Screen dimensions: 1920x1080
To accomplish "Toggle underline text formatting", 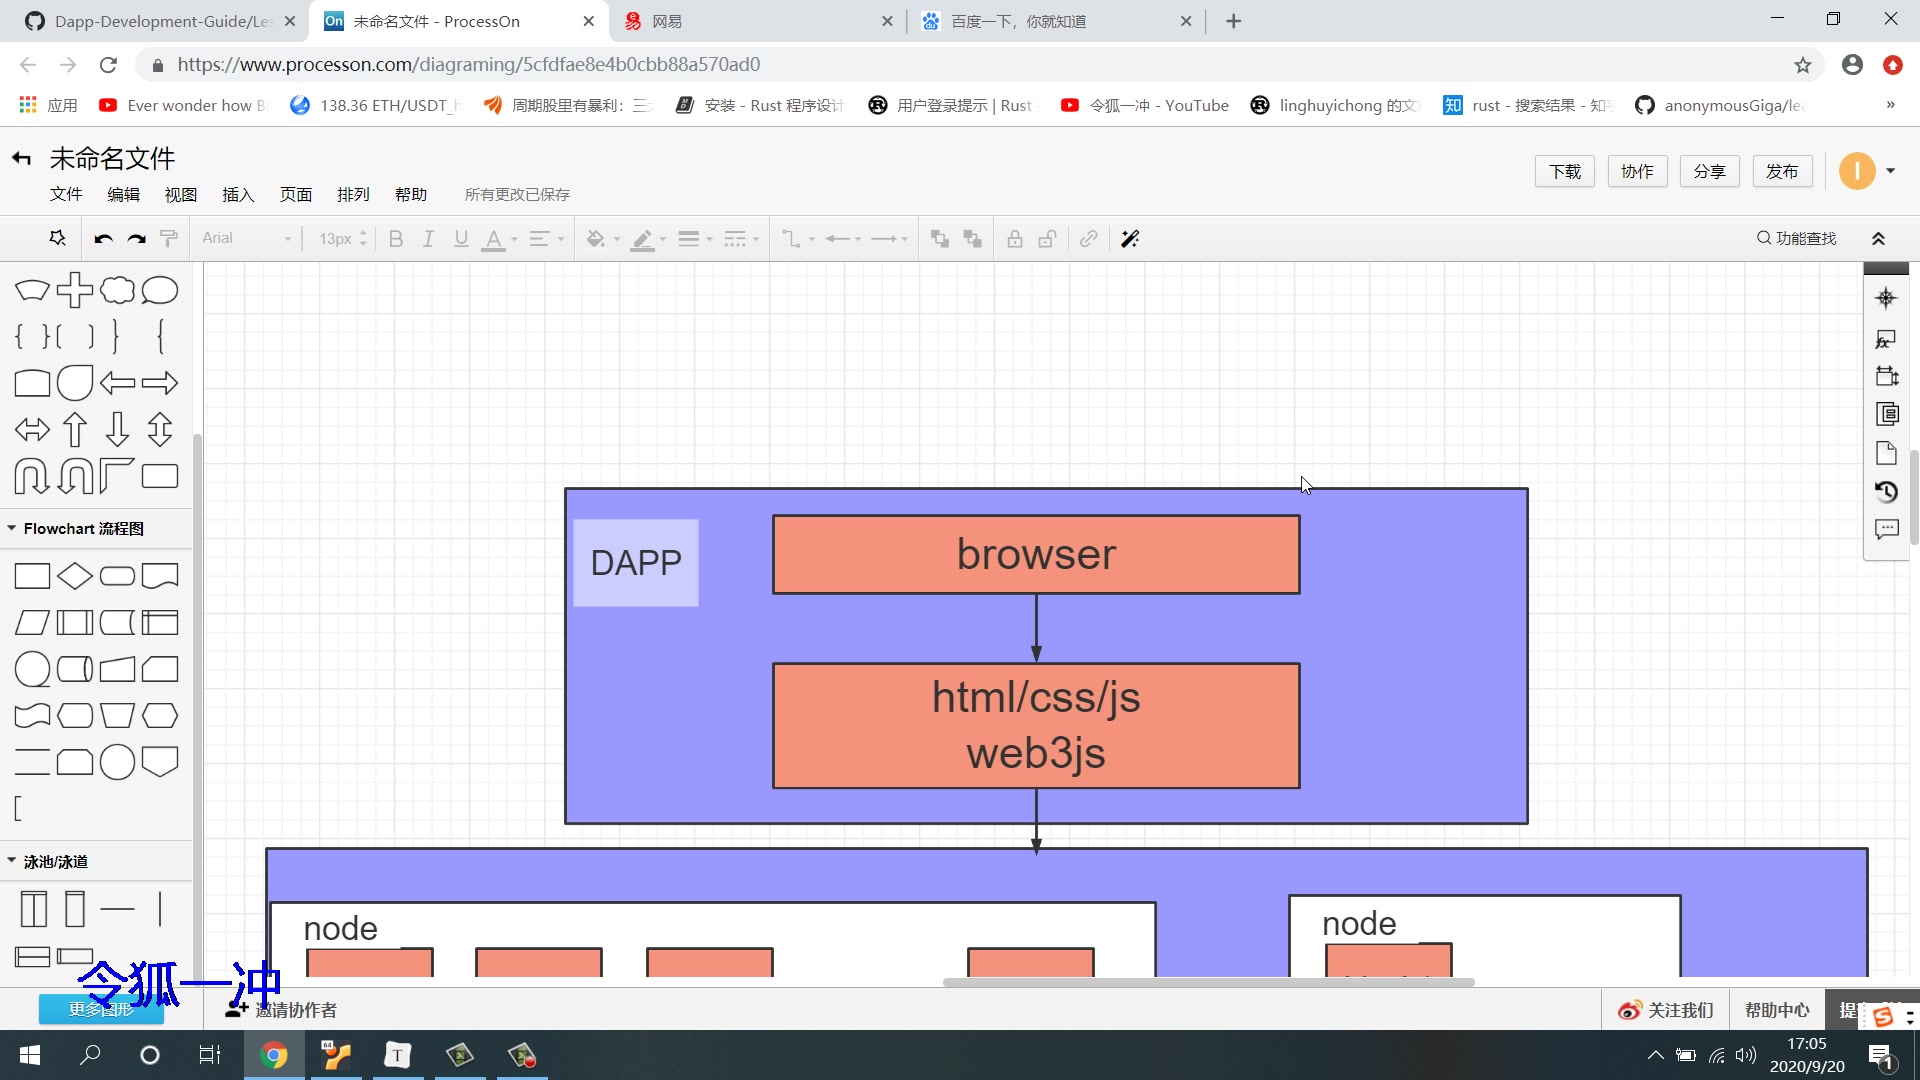I will 461,238.
